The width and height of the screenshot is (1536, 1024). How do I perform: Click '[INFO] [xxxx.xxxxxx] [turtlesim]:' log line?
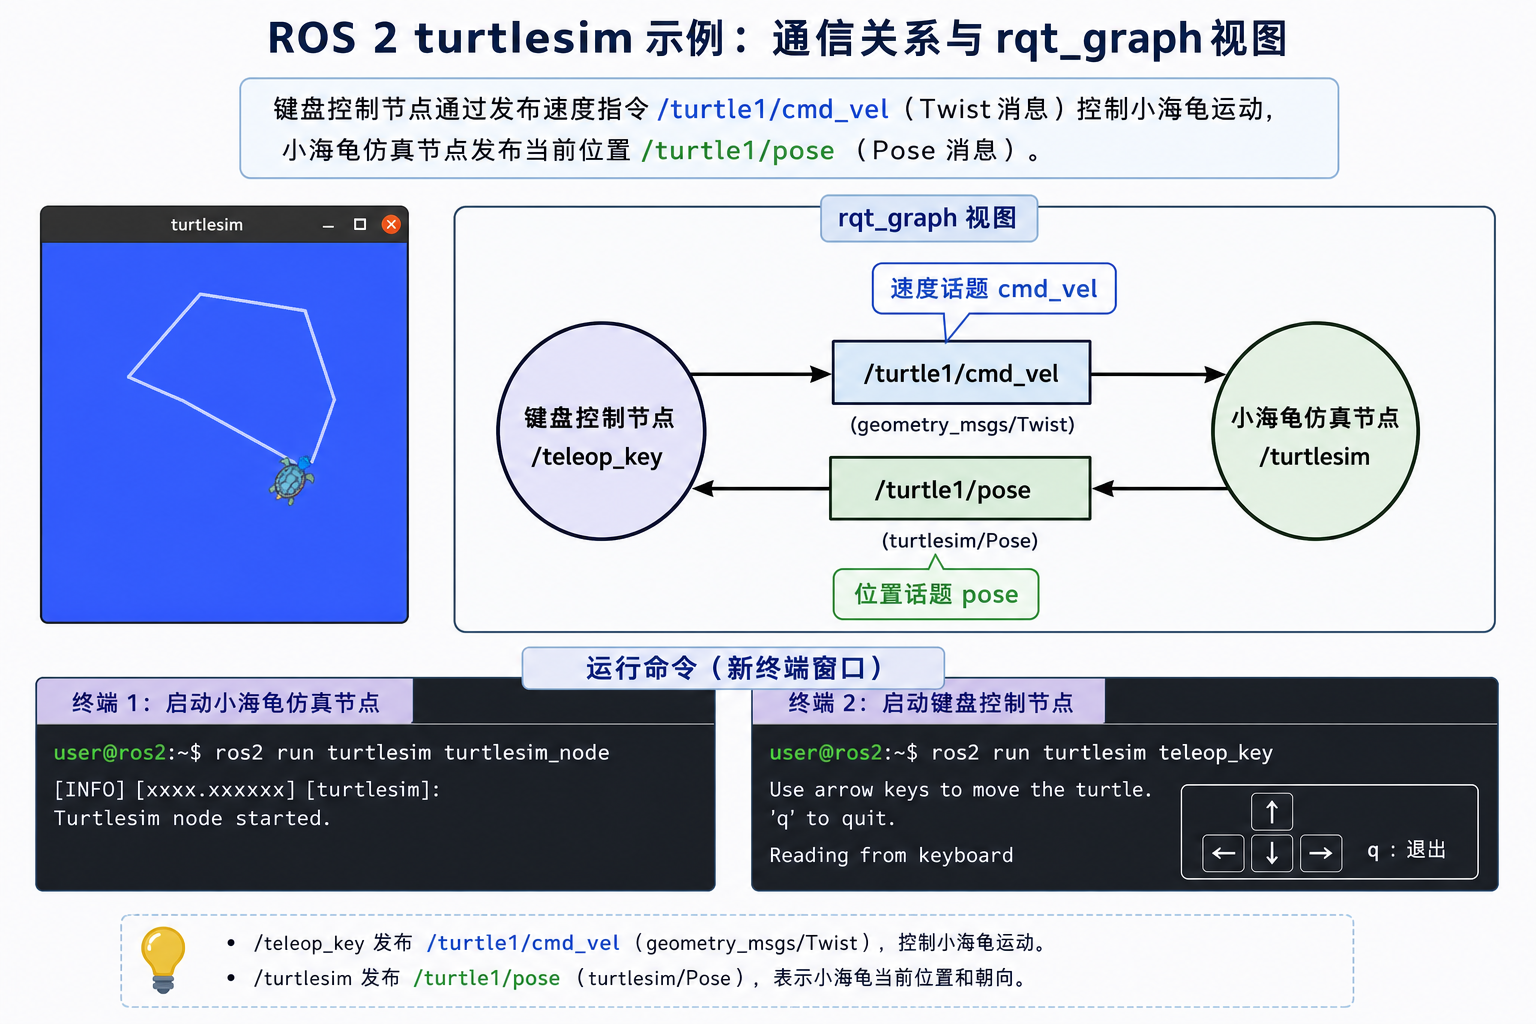[247, 789]
